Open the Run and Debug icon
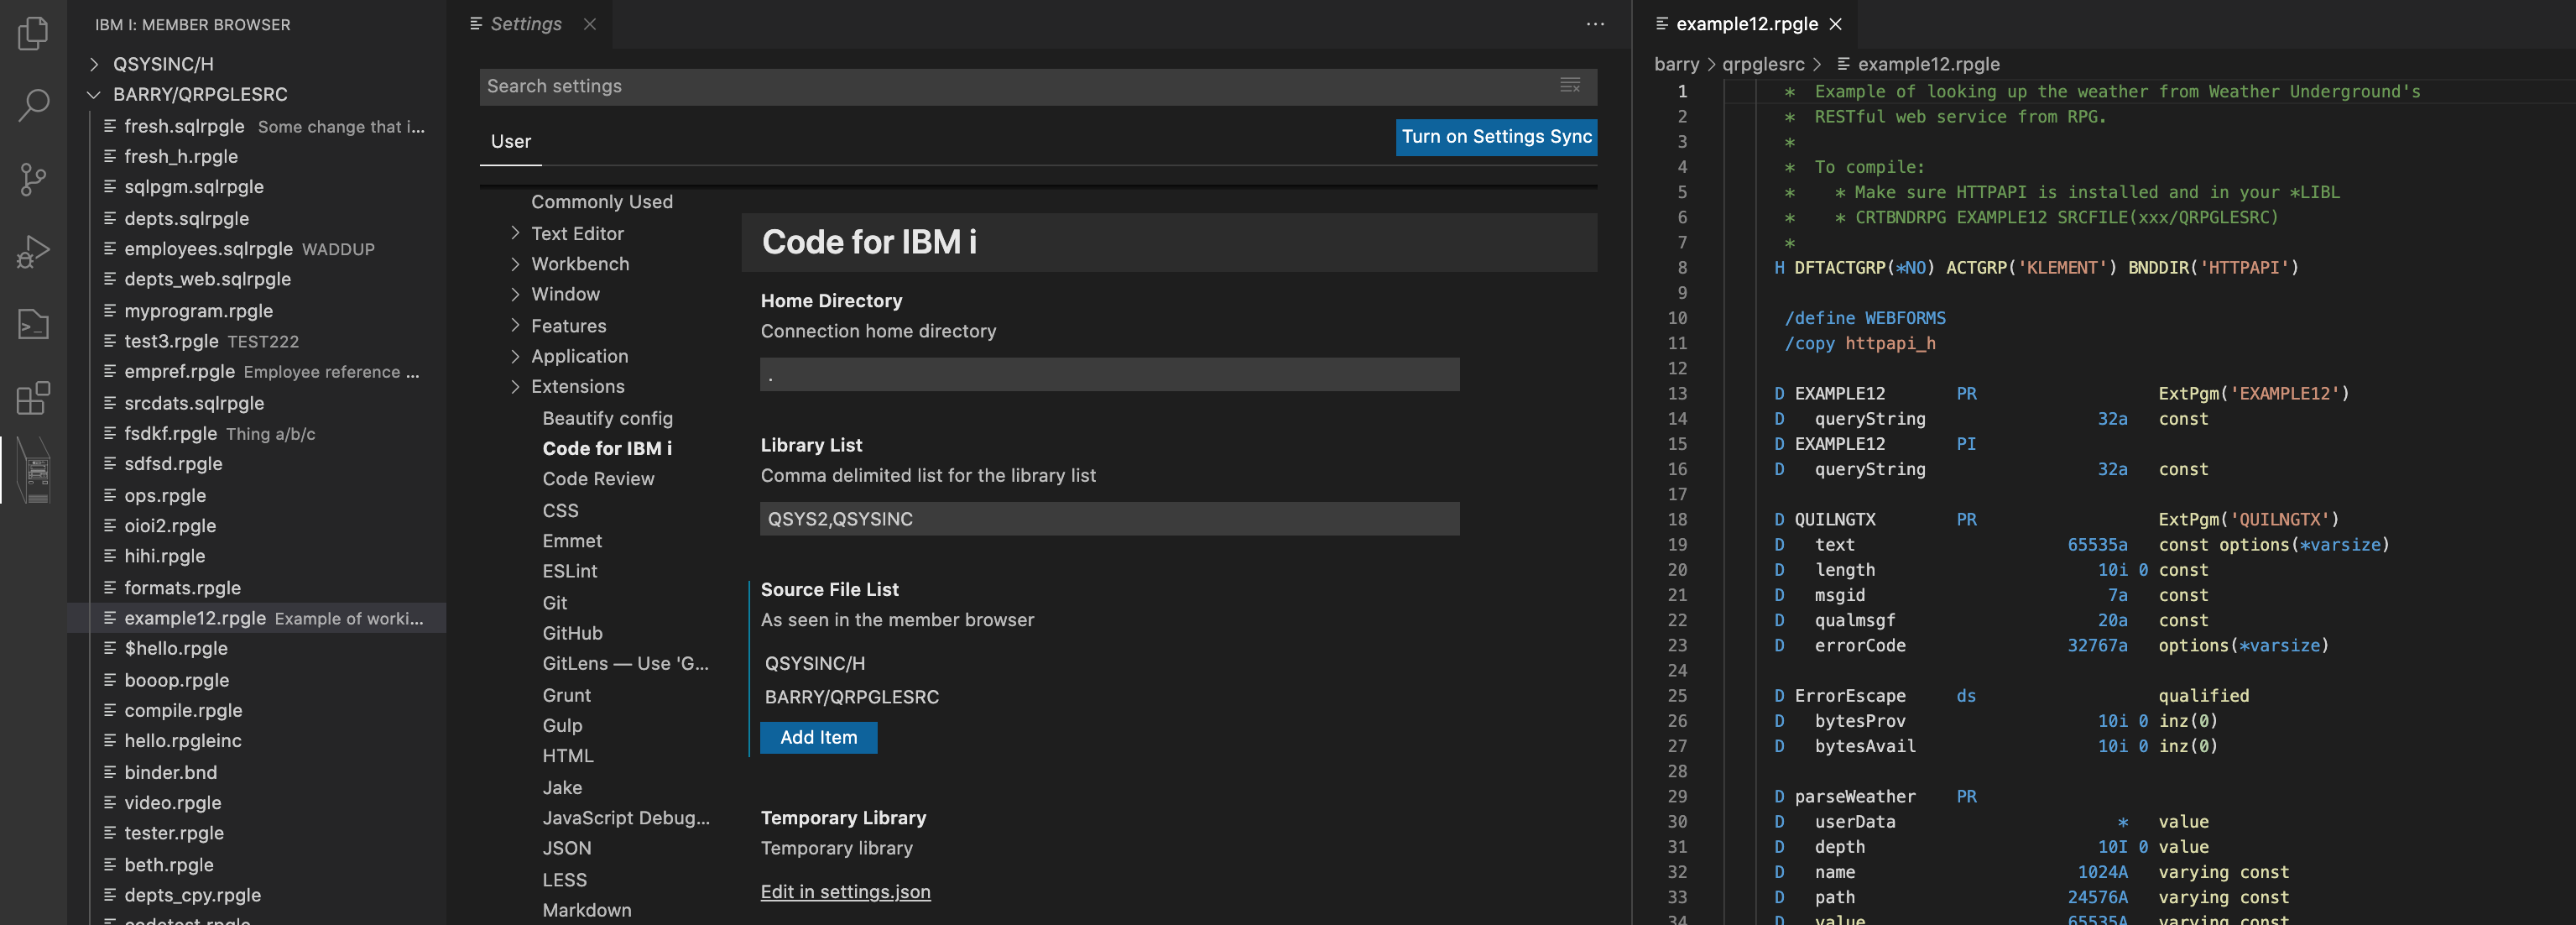 33,252
